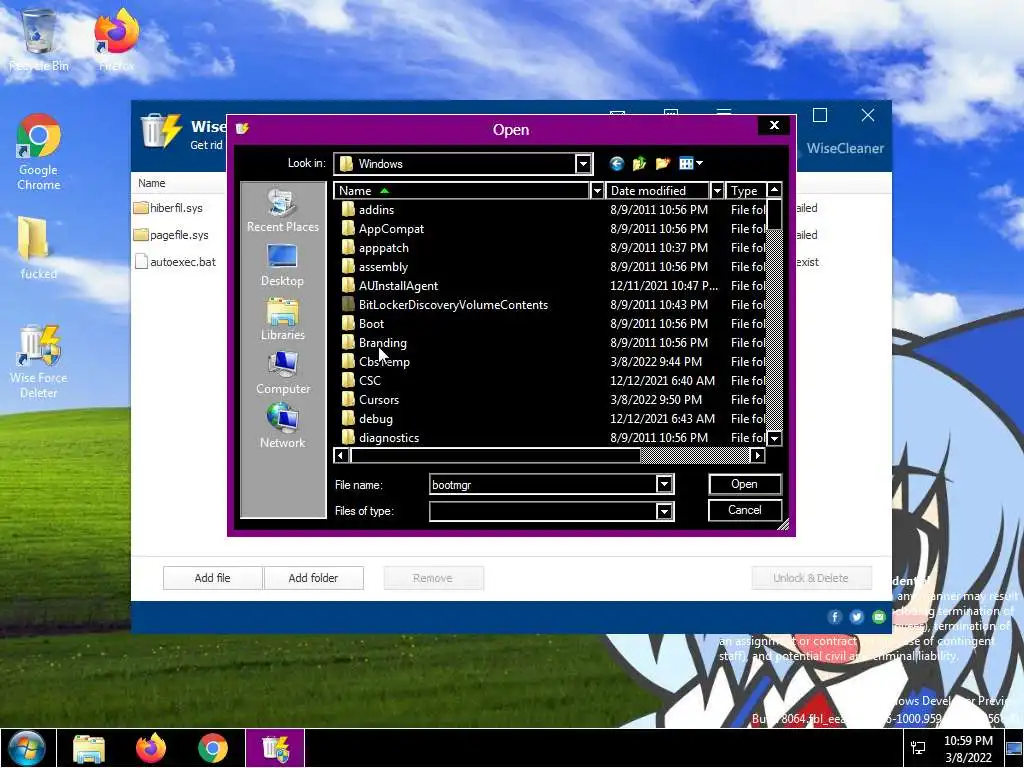Click the File name input field

pyautogui.click(x=543, y=485)
